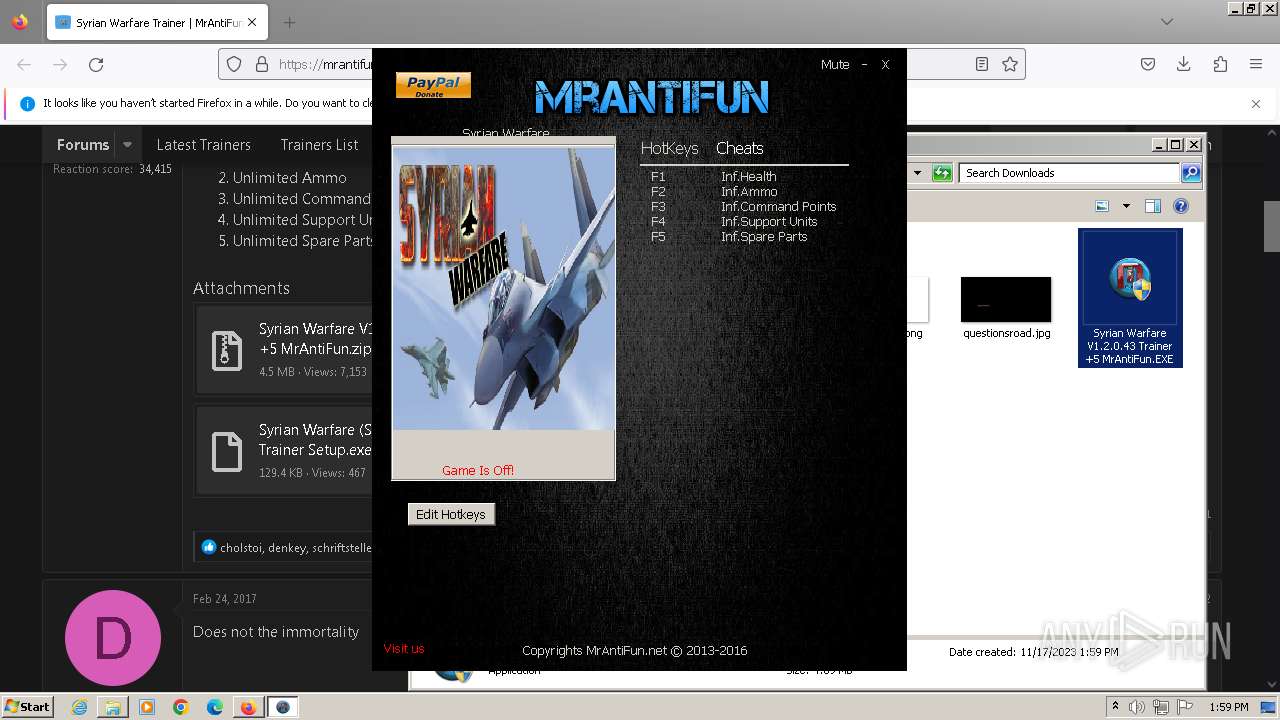This screenshot has width=1280, height=720.
Task: Open Google Chrome from taskbar
Action: pyautogui.click(x=180, y=707)
